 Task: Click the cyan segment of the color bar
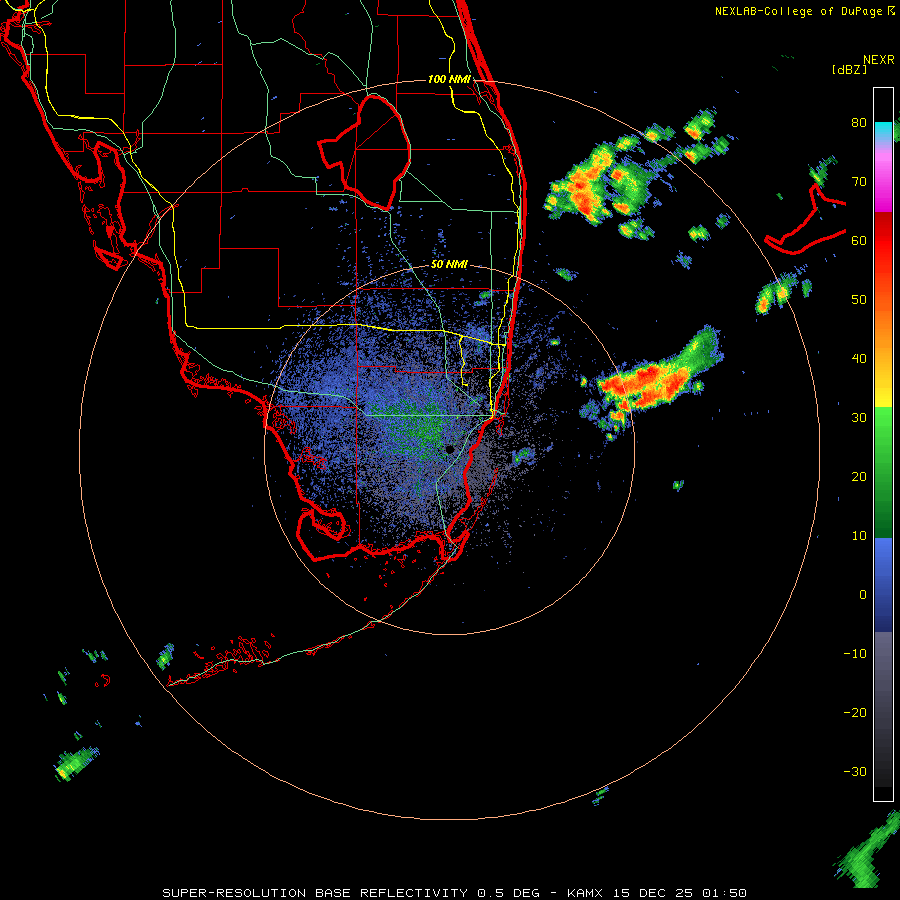click(x=883, y=131)
